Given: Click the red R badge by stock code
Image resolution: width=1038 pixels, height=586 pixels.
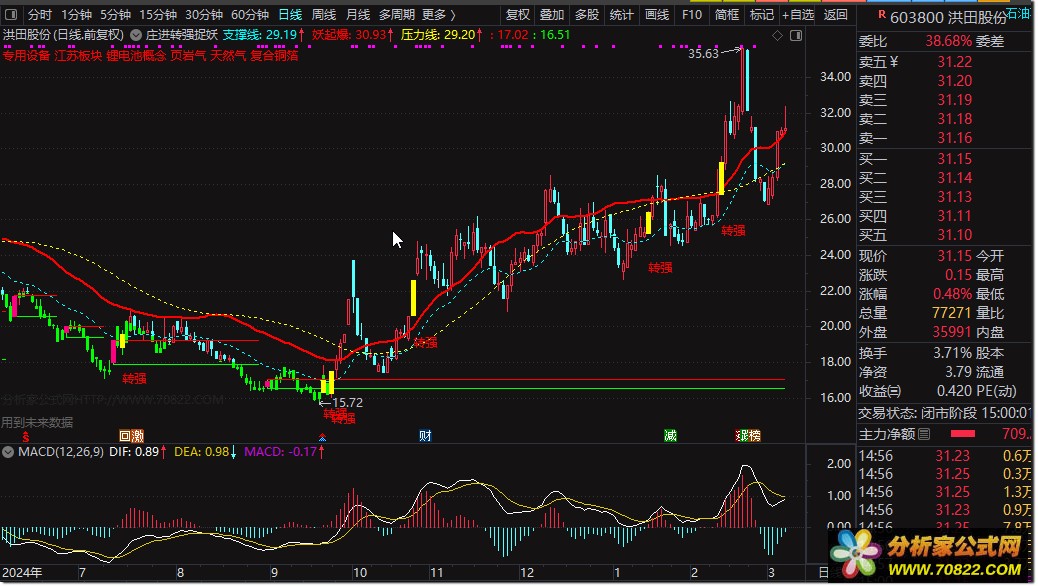Looking at the screenshot, I should point(882,14).
